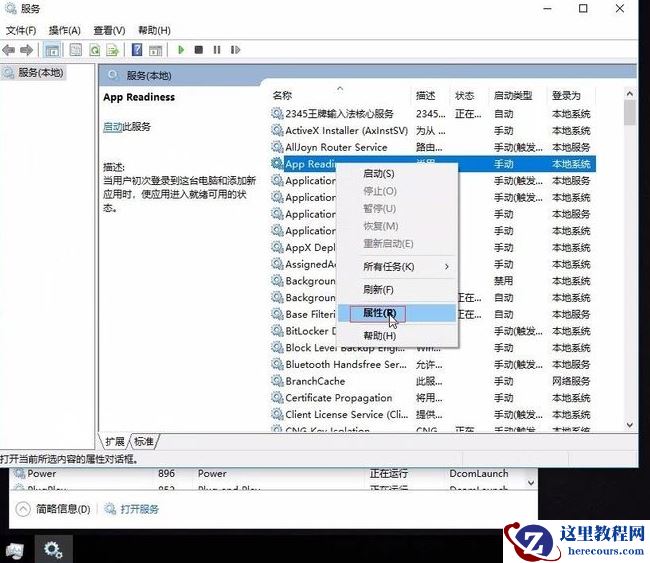Screen dimensions: 650x563
Task: Click the services list scroll-up arrow
Action: coord(630,94)
